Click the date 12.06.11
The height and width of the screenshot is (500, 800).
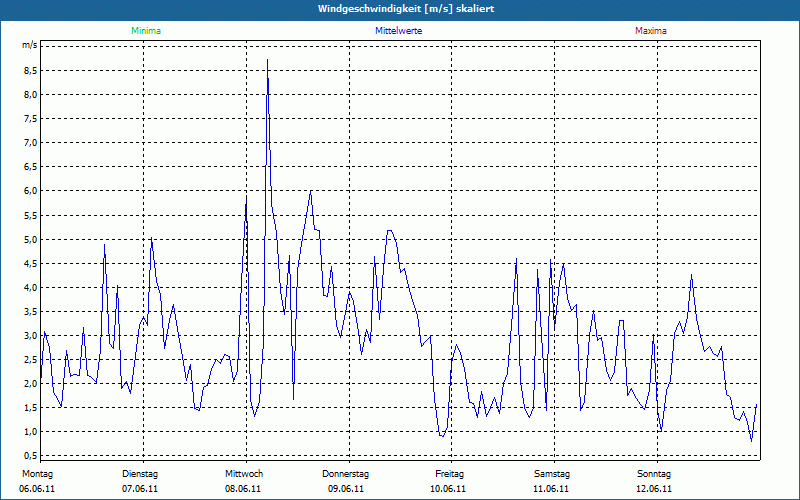coord(654,489)
